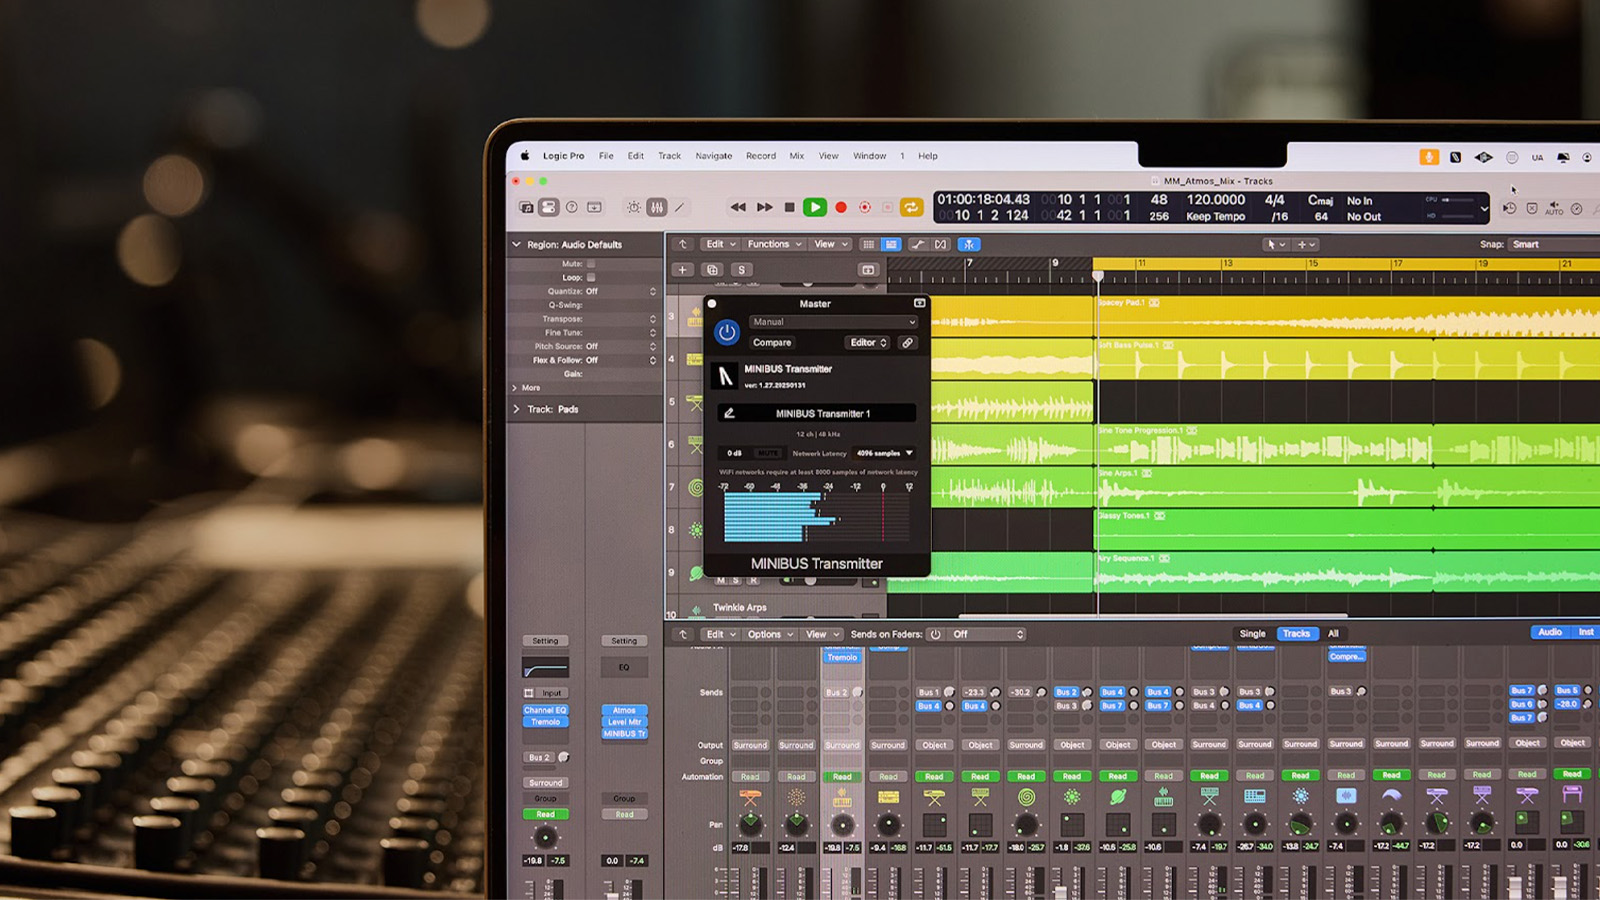Viewport: 1600px width, 900px height.
Task: Click the Fast Forward transport button
Action: [x=764, y=207]
